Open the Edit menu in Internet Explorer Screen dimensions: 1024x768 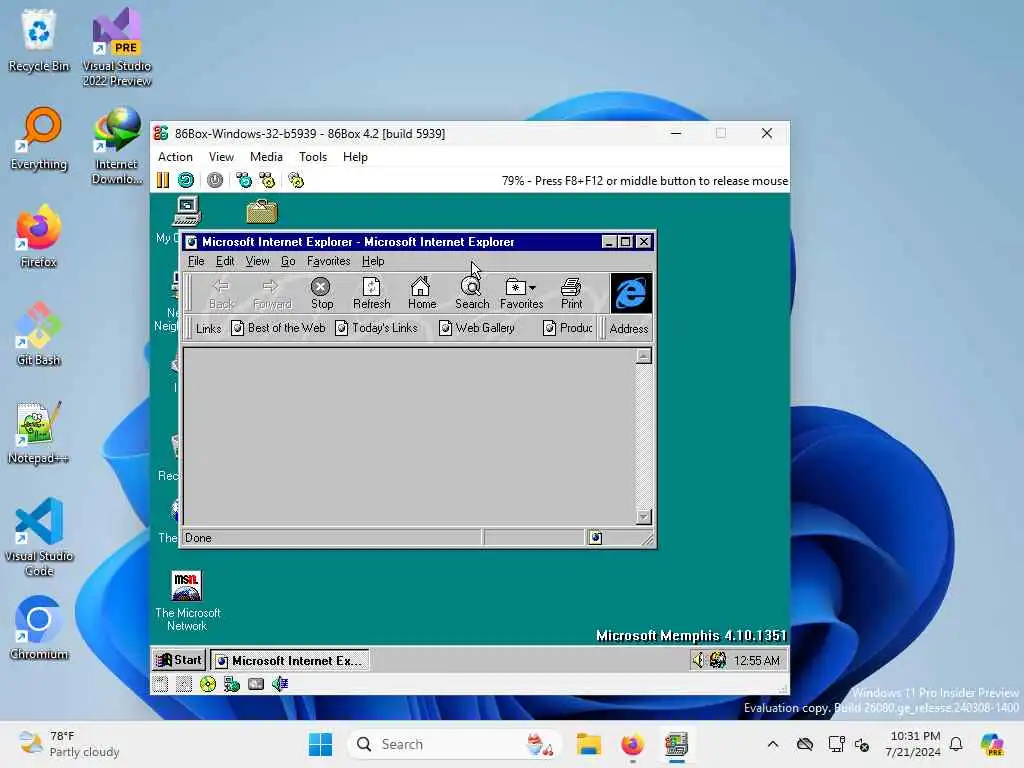pyautogui.click(x=225, y=261)
